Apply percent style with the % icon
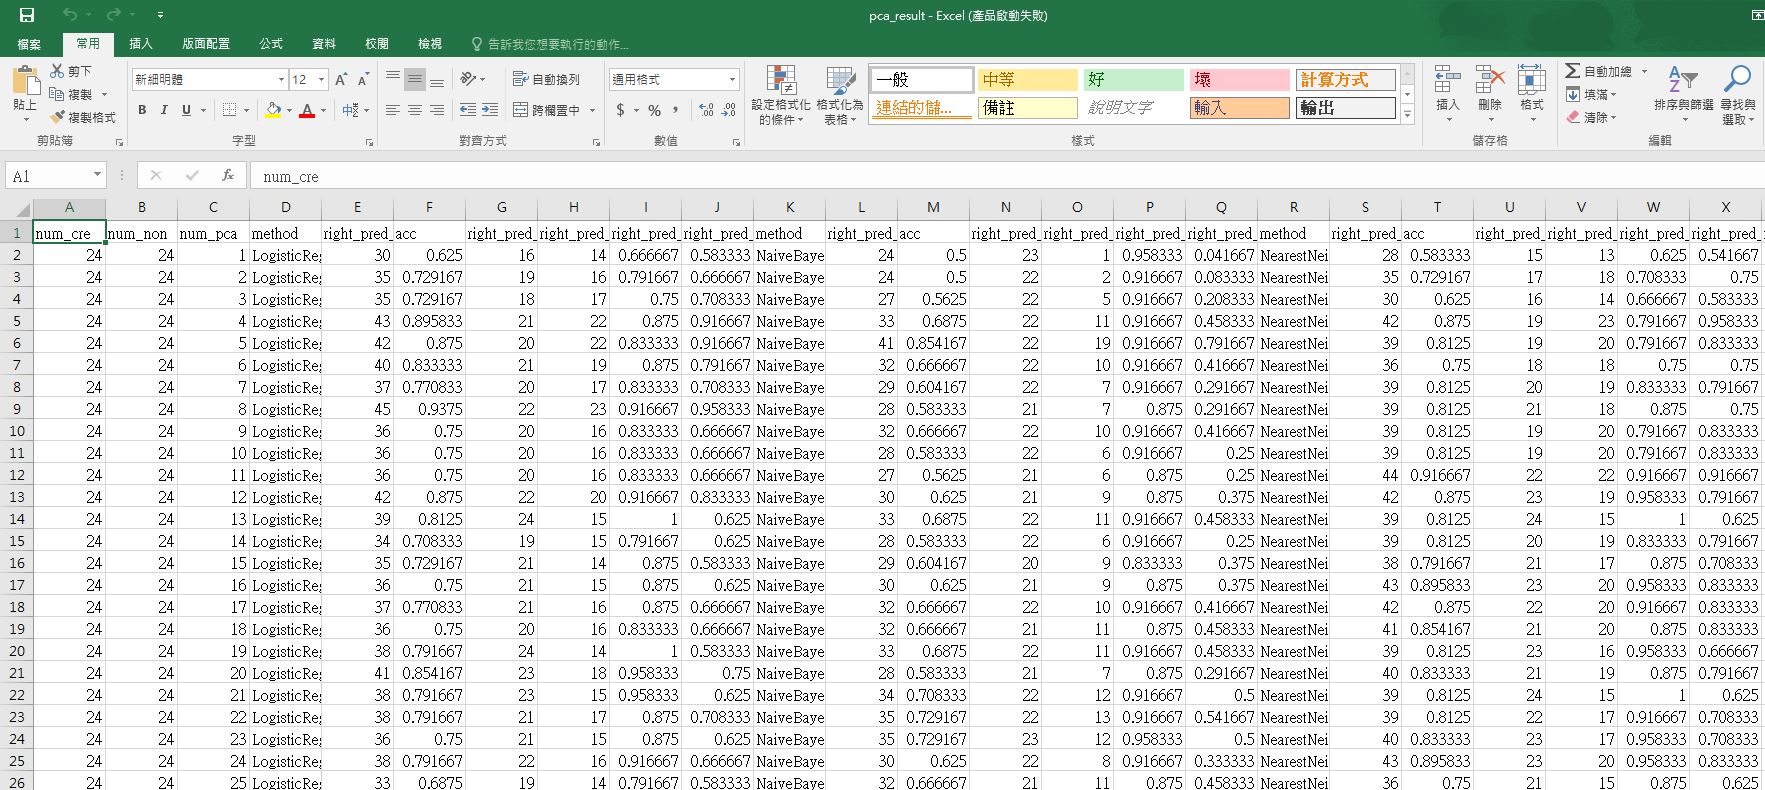 tap(654, 110)
